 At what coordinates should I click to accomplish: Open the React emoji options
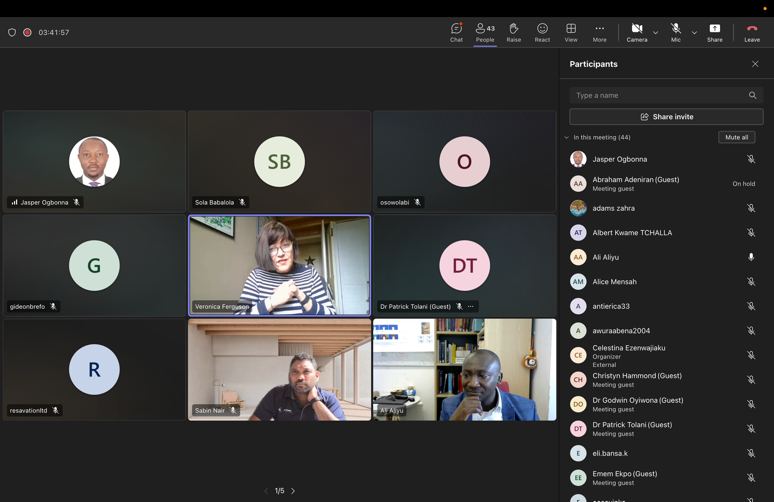(542, 33)
